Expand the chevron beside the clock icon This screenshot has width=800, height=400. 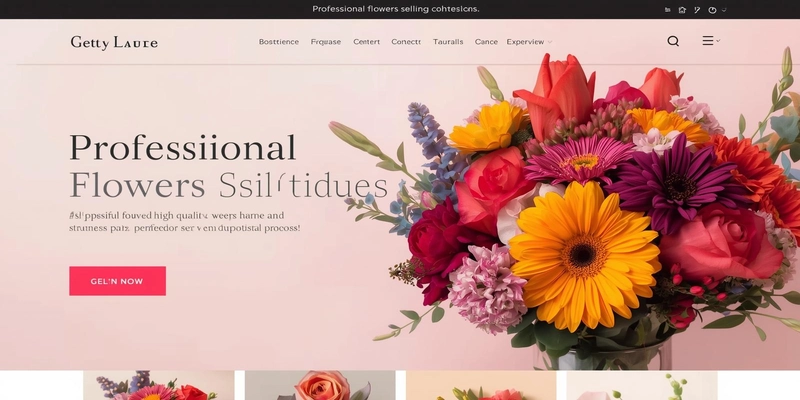point(724,10)
